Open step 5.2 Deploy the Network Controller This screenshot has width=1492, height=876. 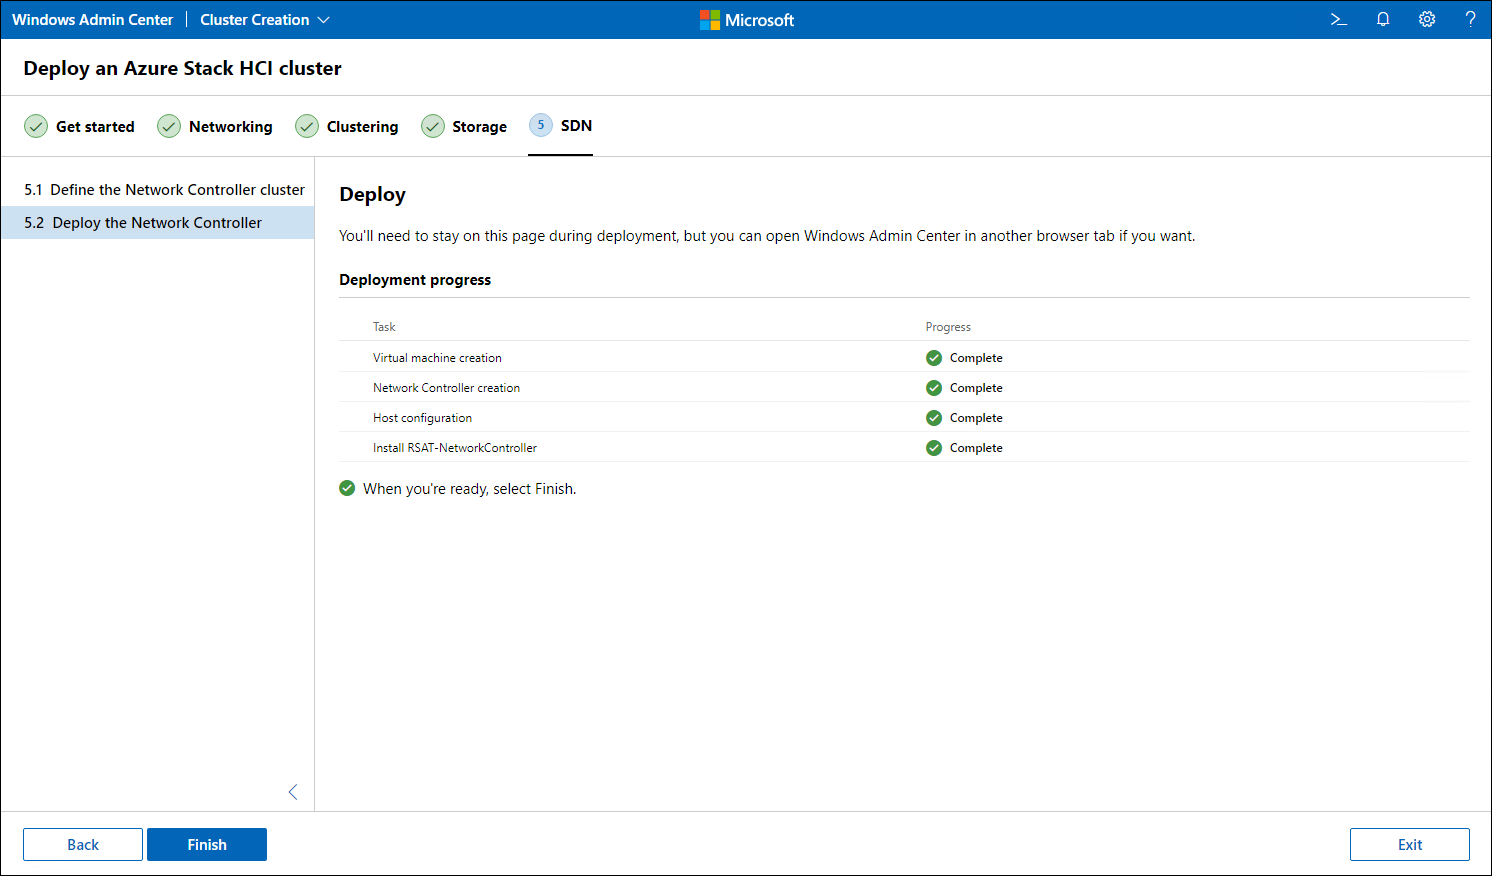[x=158, y=222]
